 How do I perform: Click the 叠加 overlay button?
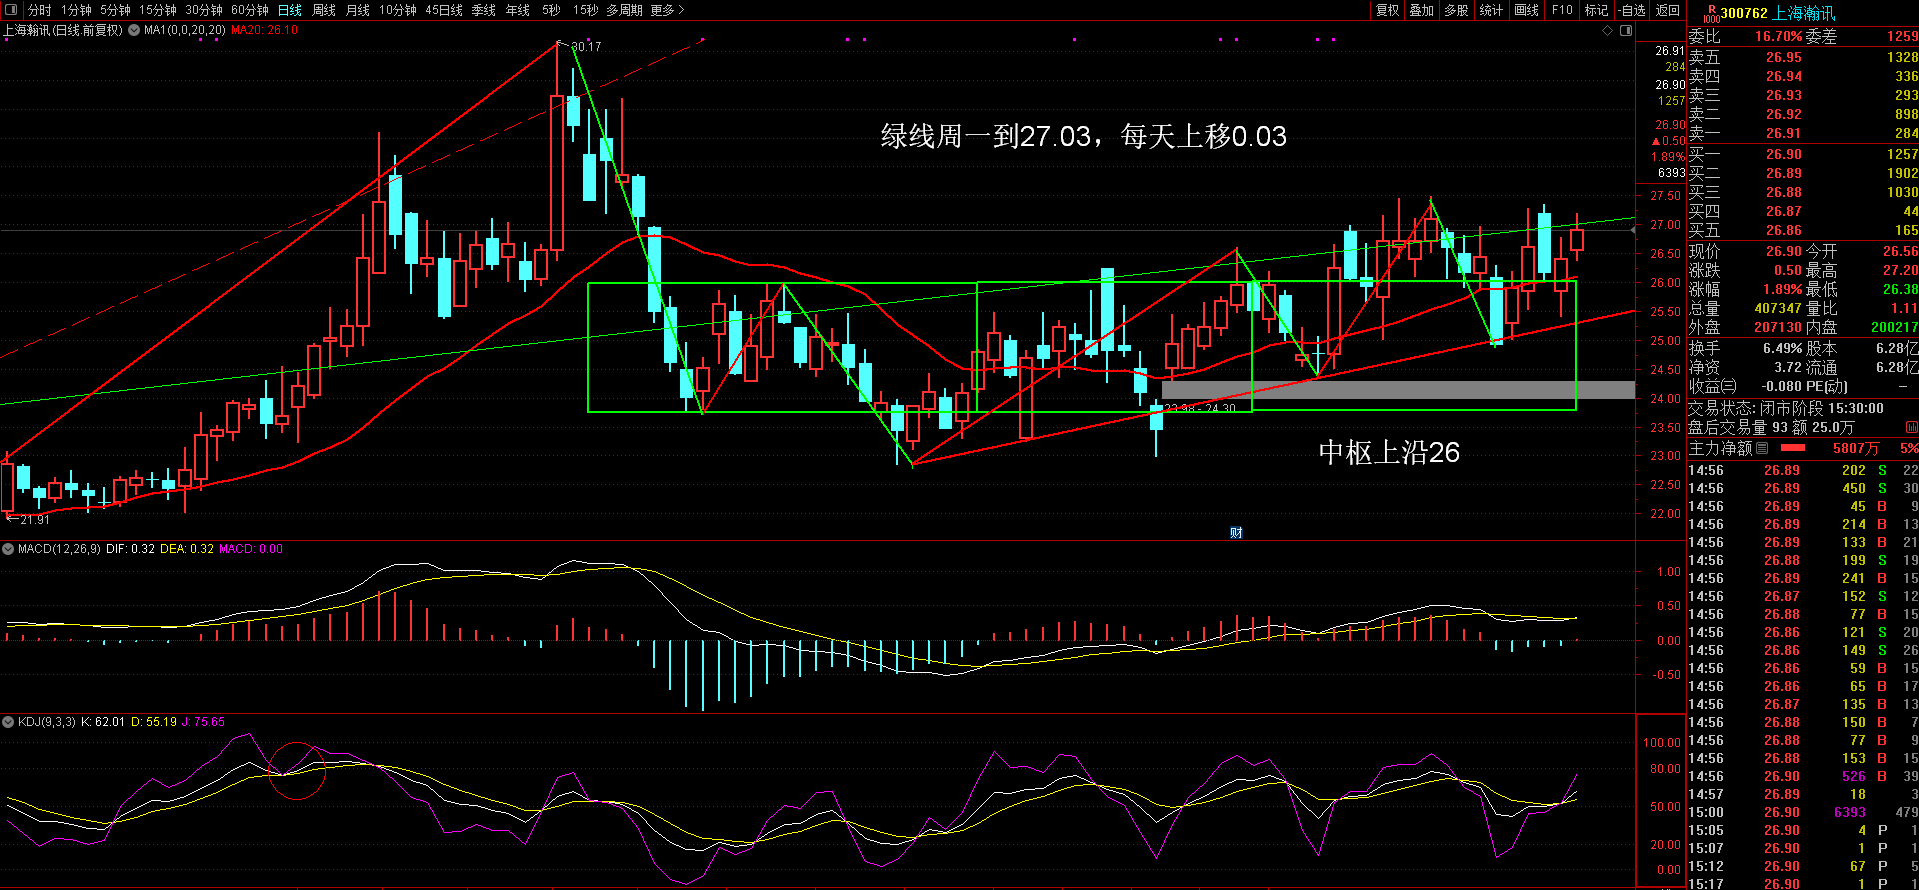click(x=1422, y=10)
